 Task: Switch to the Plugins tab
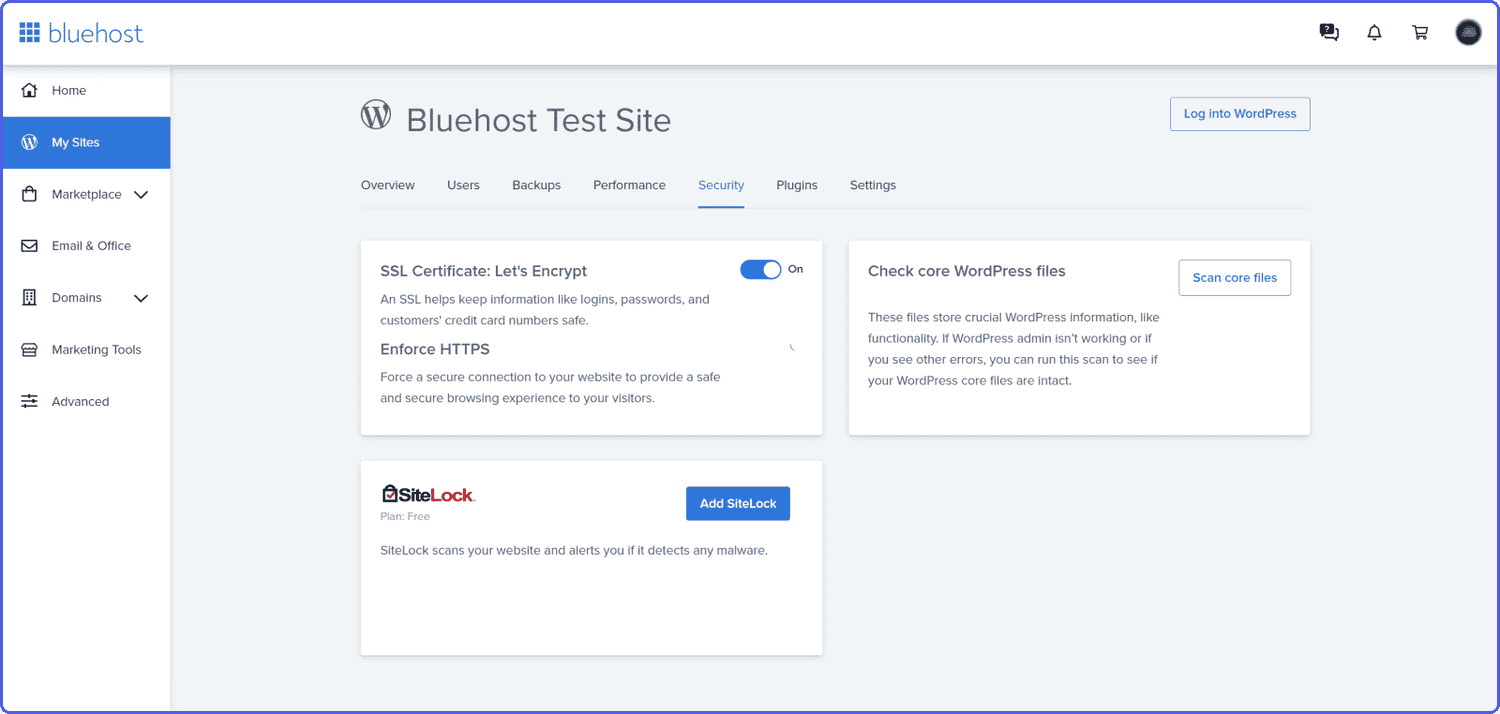pyautogui.click(x=797, y=185)
